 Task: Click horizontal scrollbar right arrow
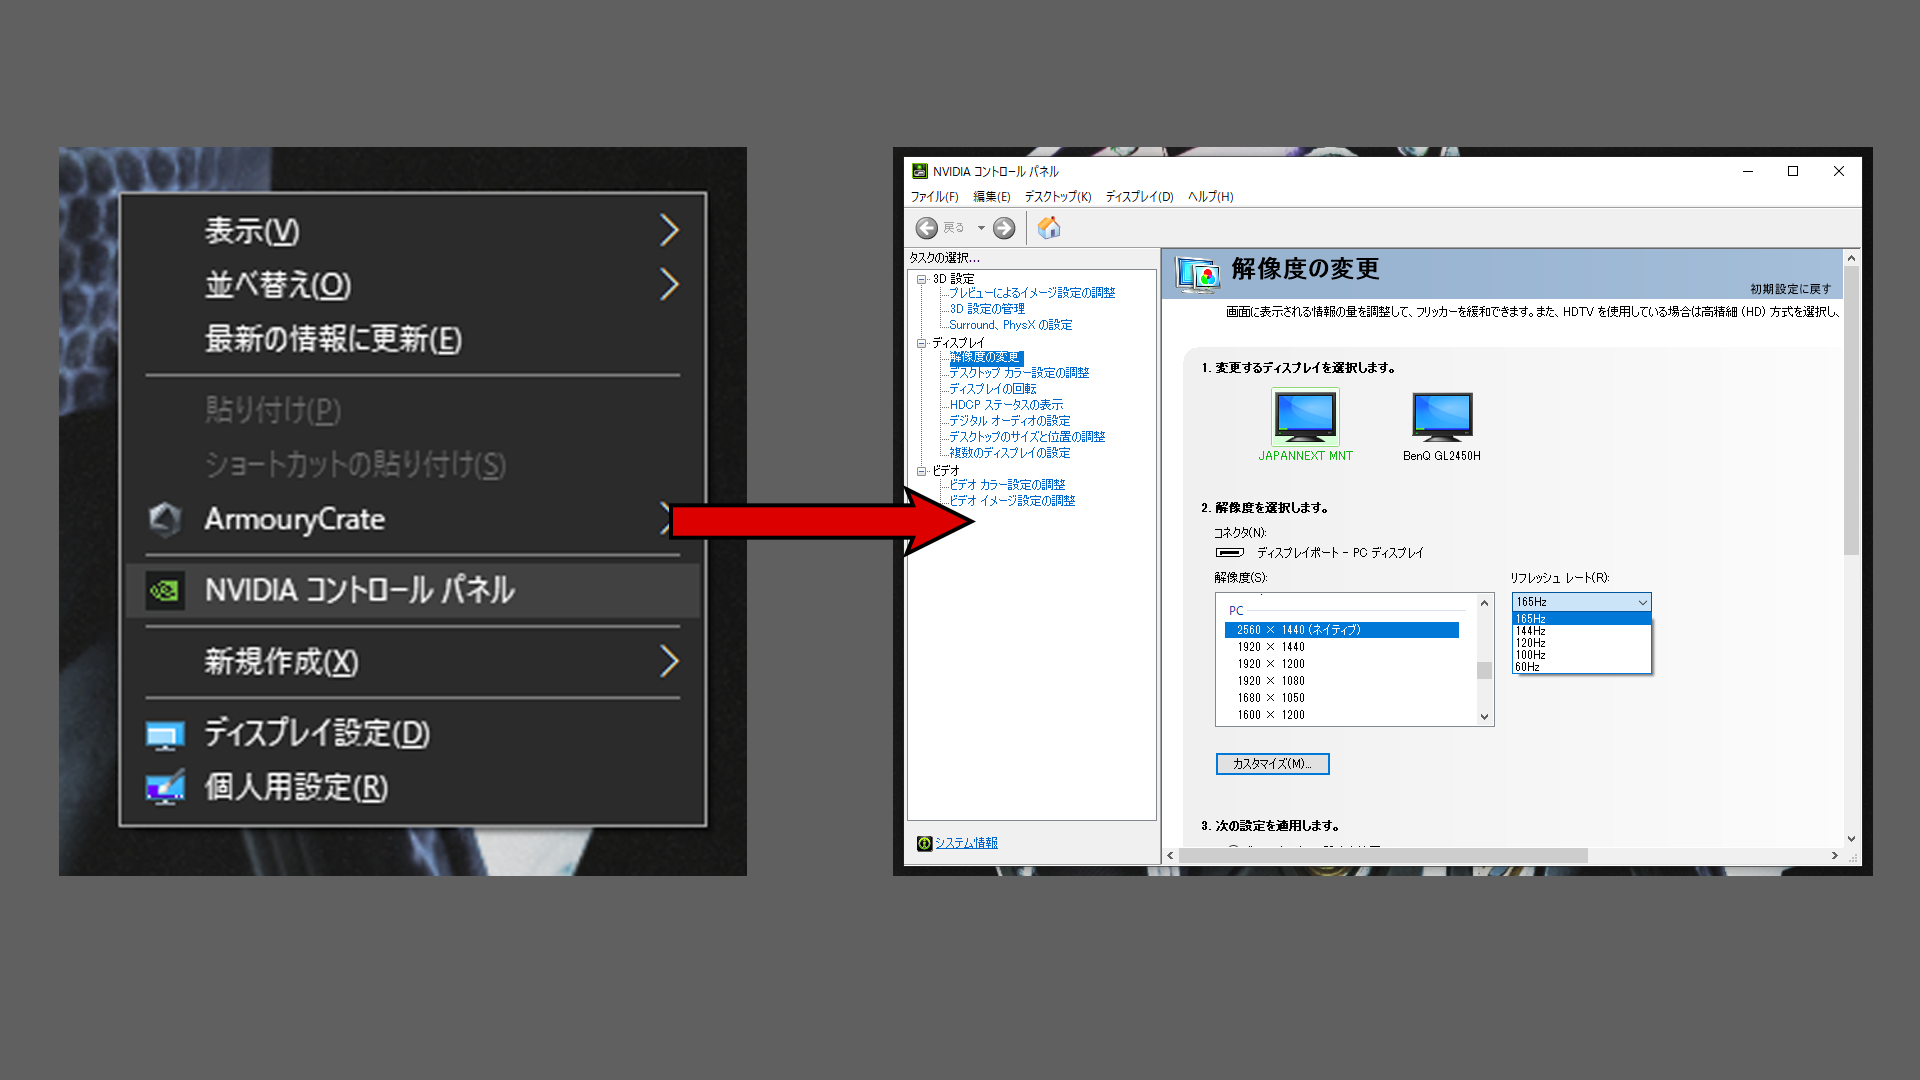[x=1834, y=856]
